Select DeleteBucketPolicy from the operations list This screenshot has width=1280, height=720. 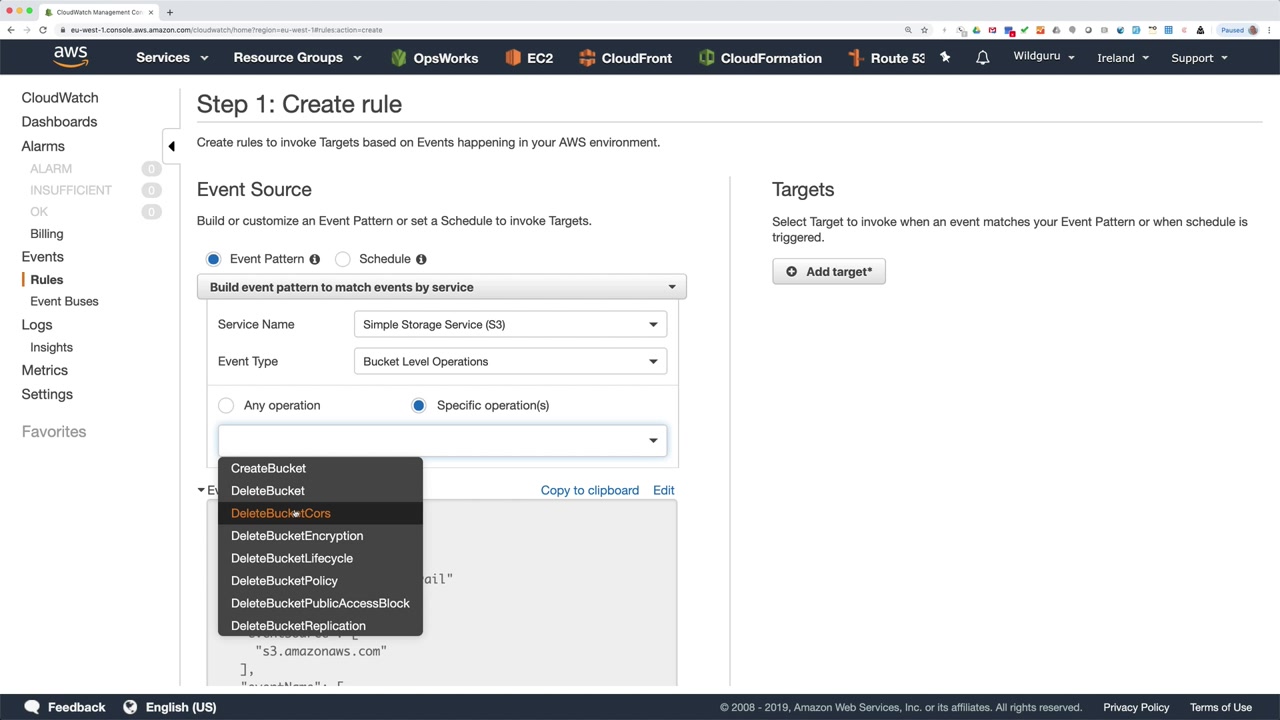click(x=284, y=581)
